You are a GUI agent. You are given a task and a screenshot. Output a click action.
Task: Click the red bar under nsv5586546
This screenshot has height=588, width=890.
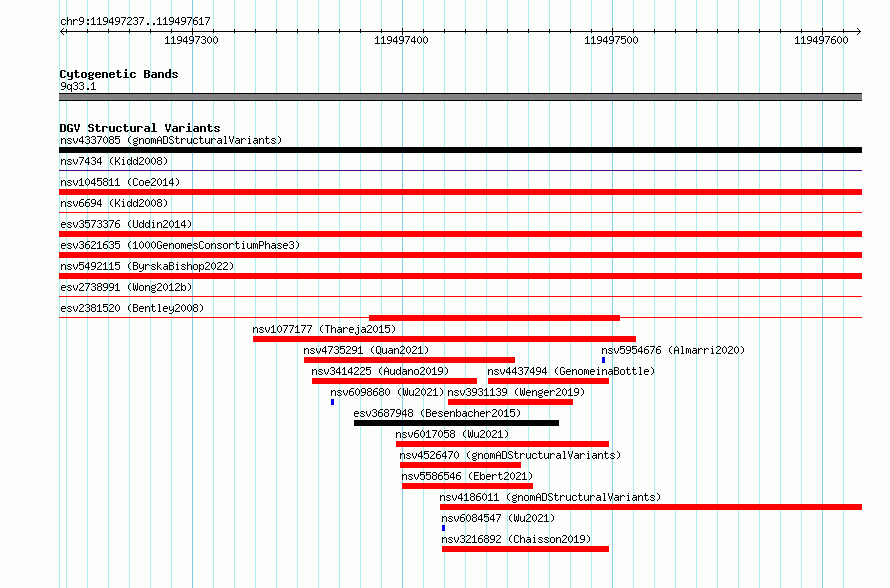pos(468,486)
